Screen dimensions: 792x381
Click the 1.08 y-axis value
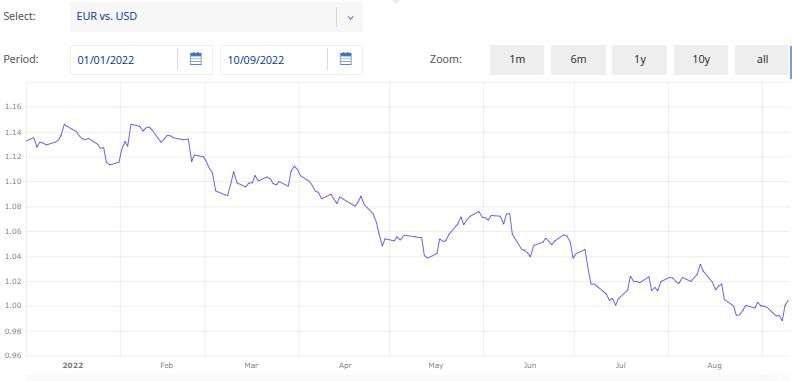pyautogui.click(x=13, y=207)
